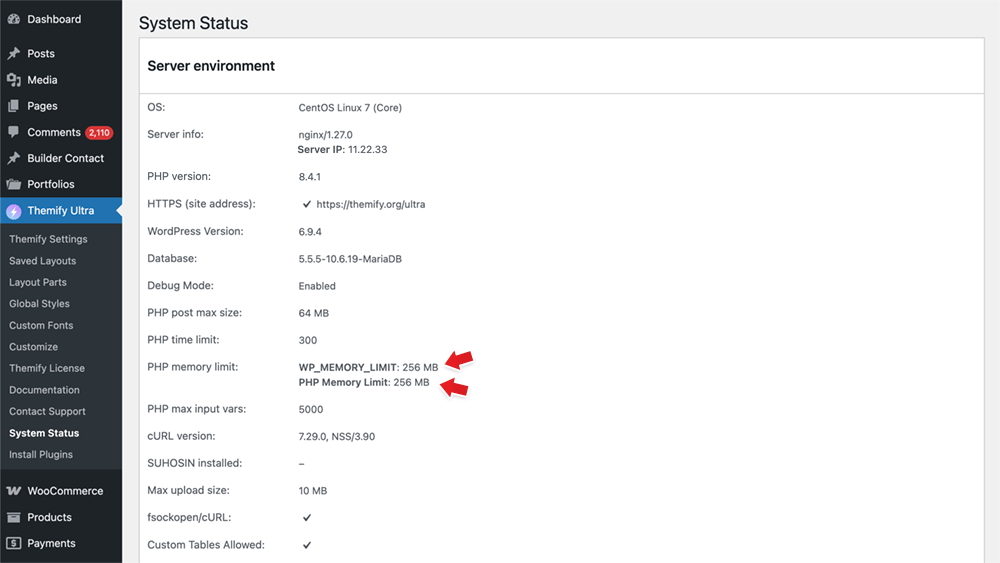Click the OS value CentOS Linux 7 (Core)
Viewport: 1000px width, 563px height.
tap(350, 108)
